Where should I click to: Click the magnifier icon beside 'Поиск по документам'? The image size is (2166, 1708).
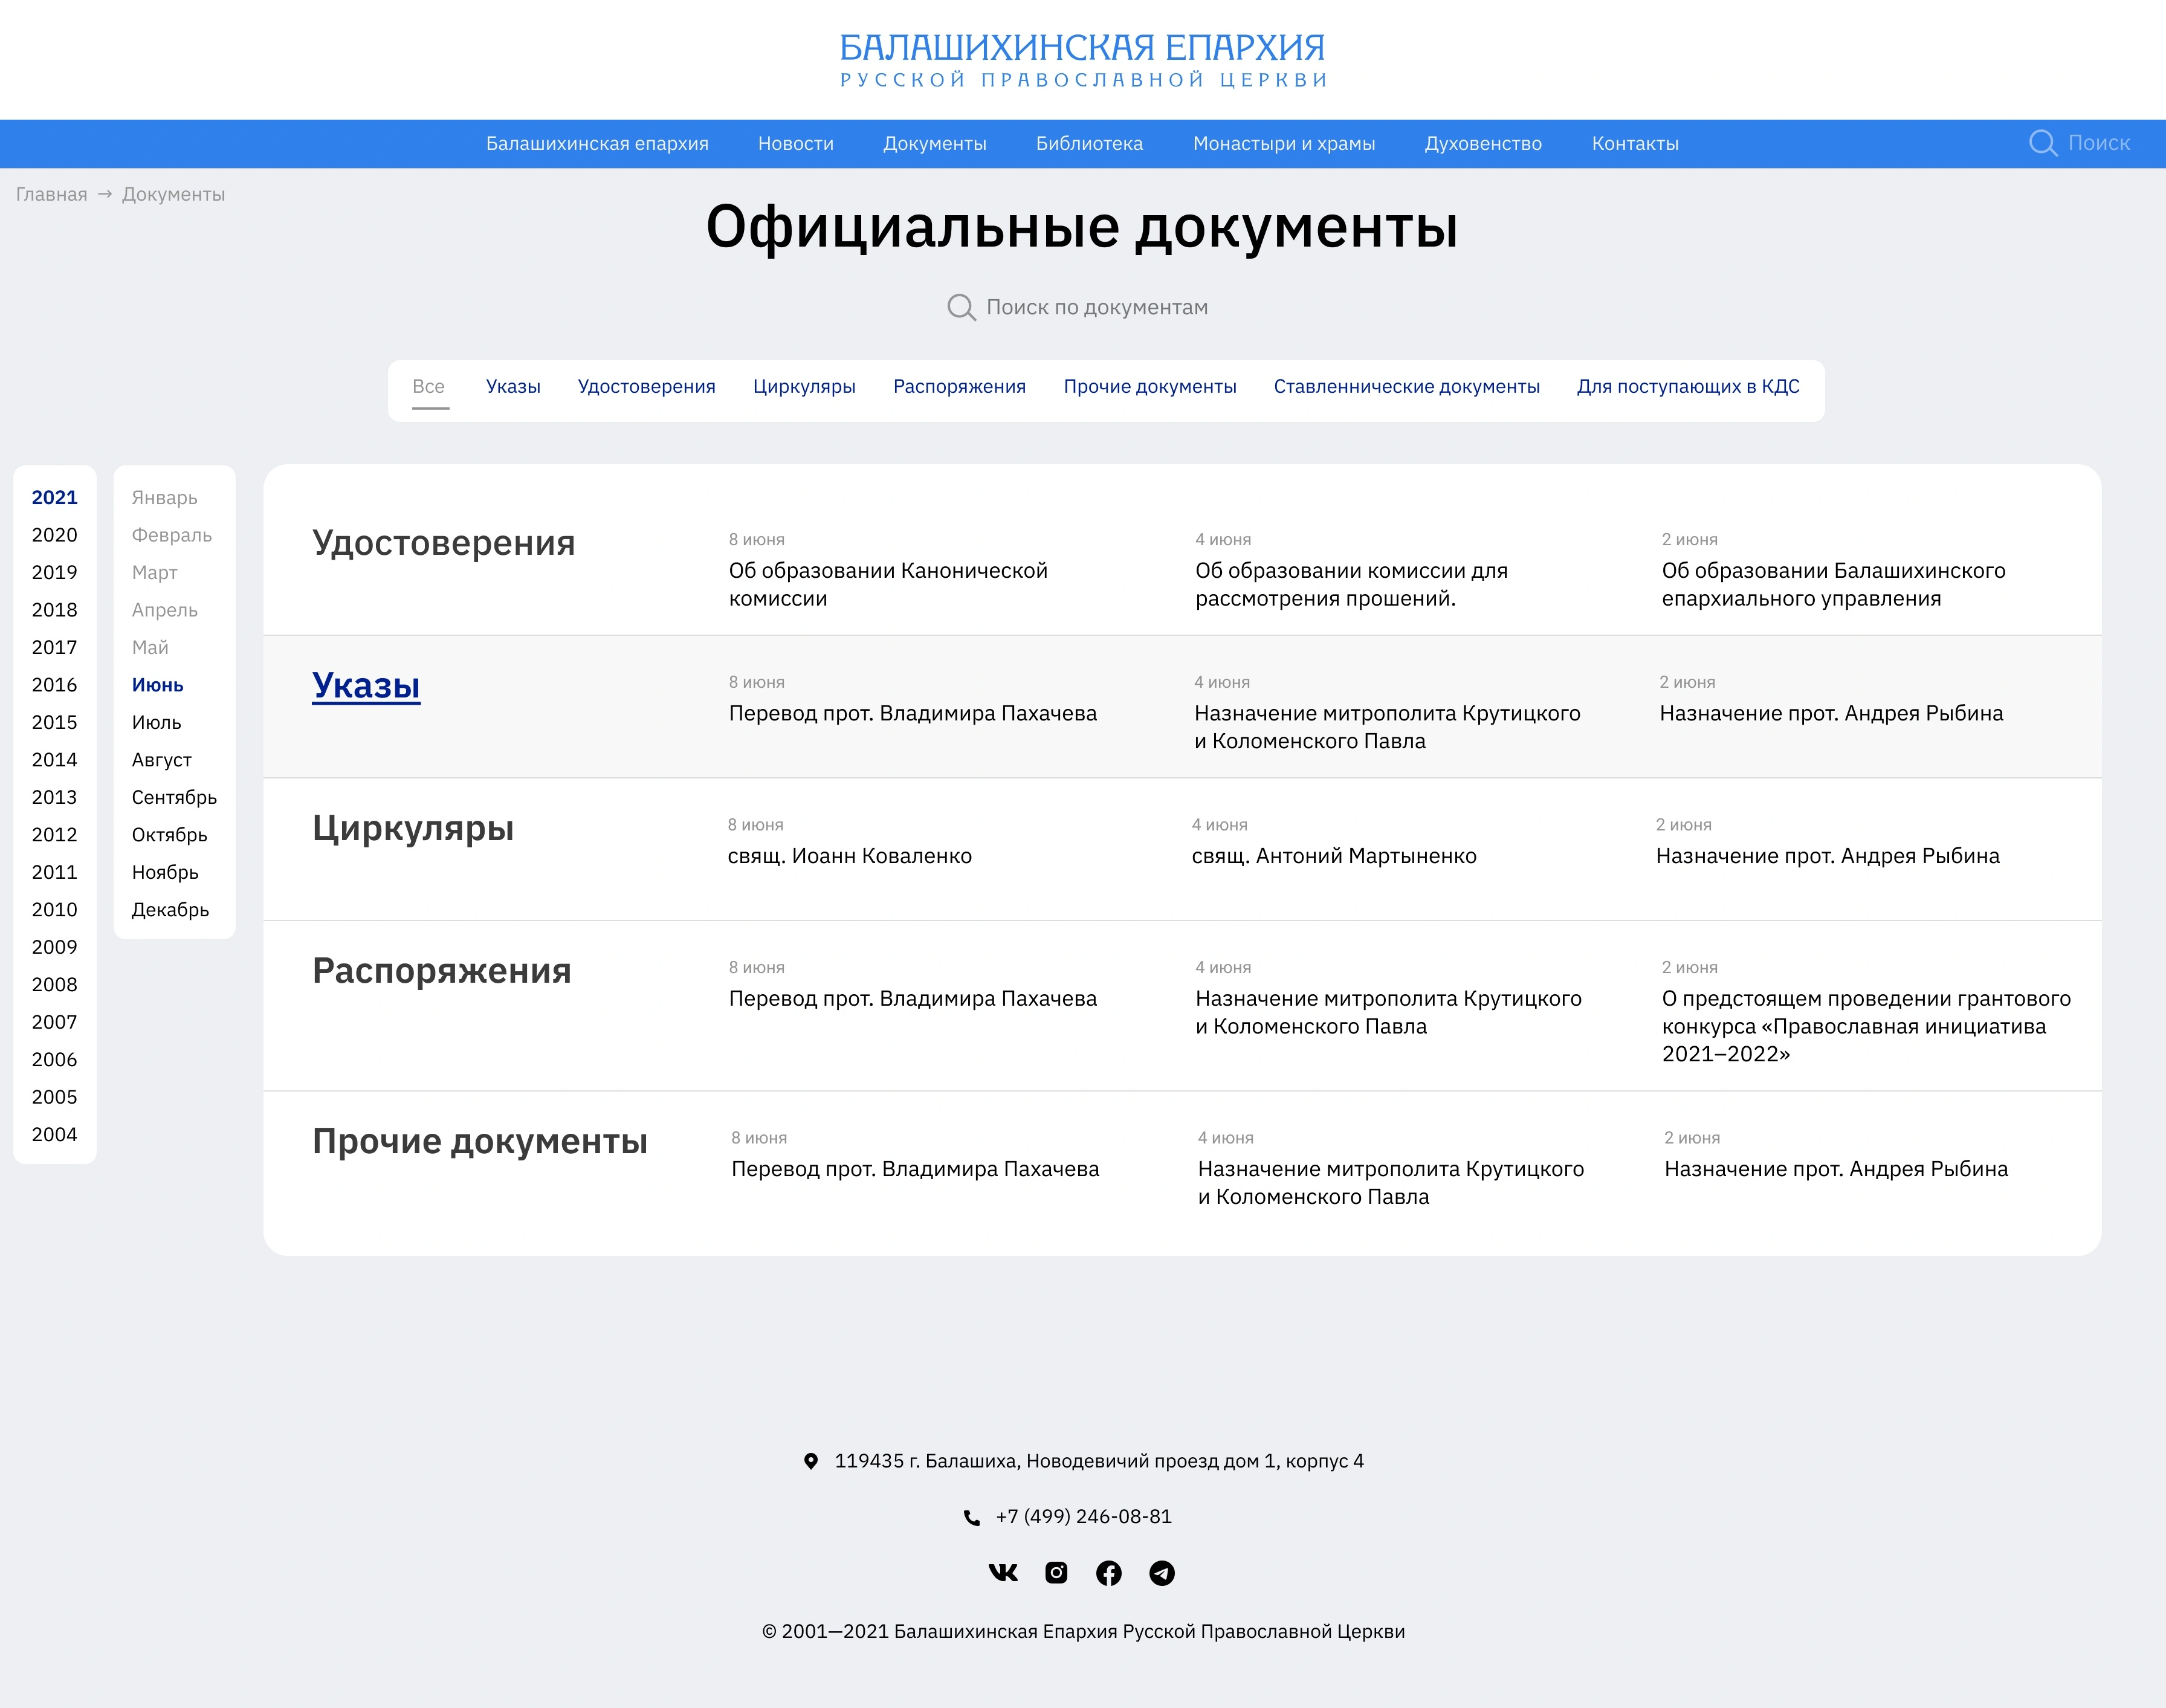[x=961, y=307]
